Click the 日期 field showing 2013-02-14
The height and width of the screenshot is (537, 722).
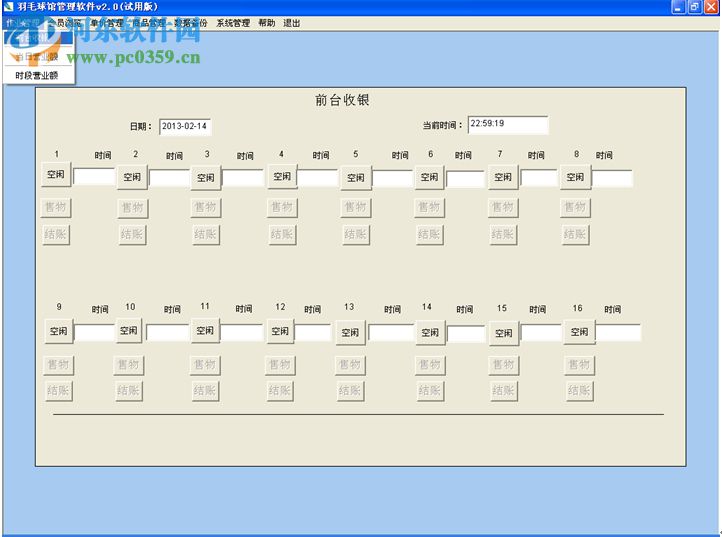pos(185,127)
